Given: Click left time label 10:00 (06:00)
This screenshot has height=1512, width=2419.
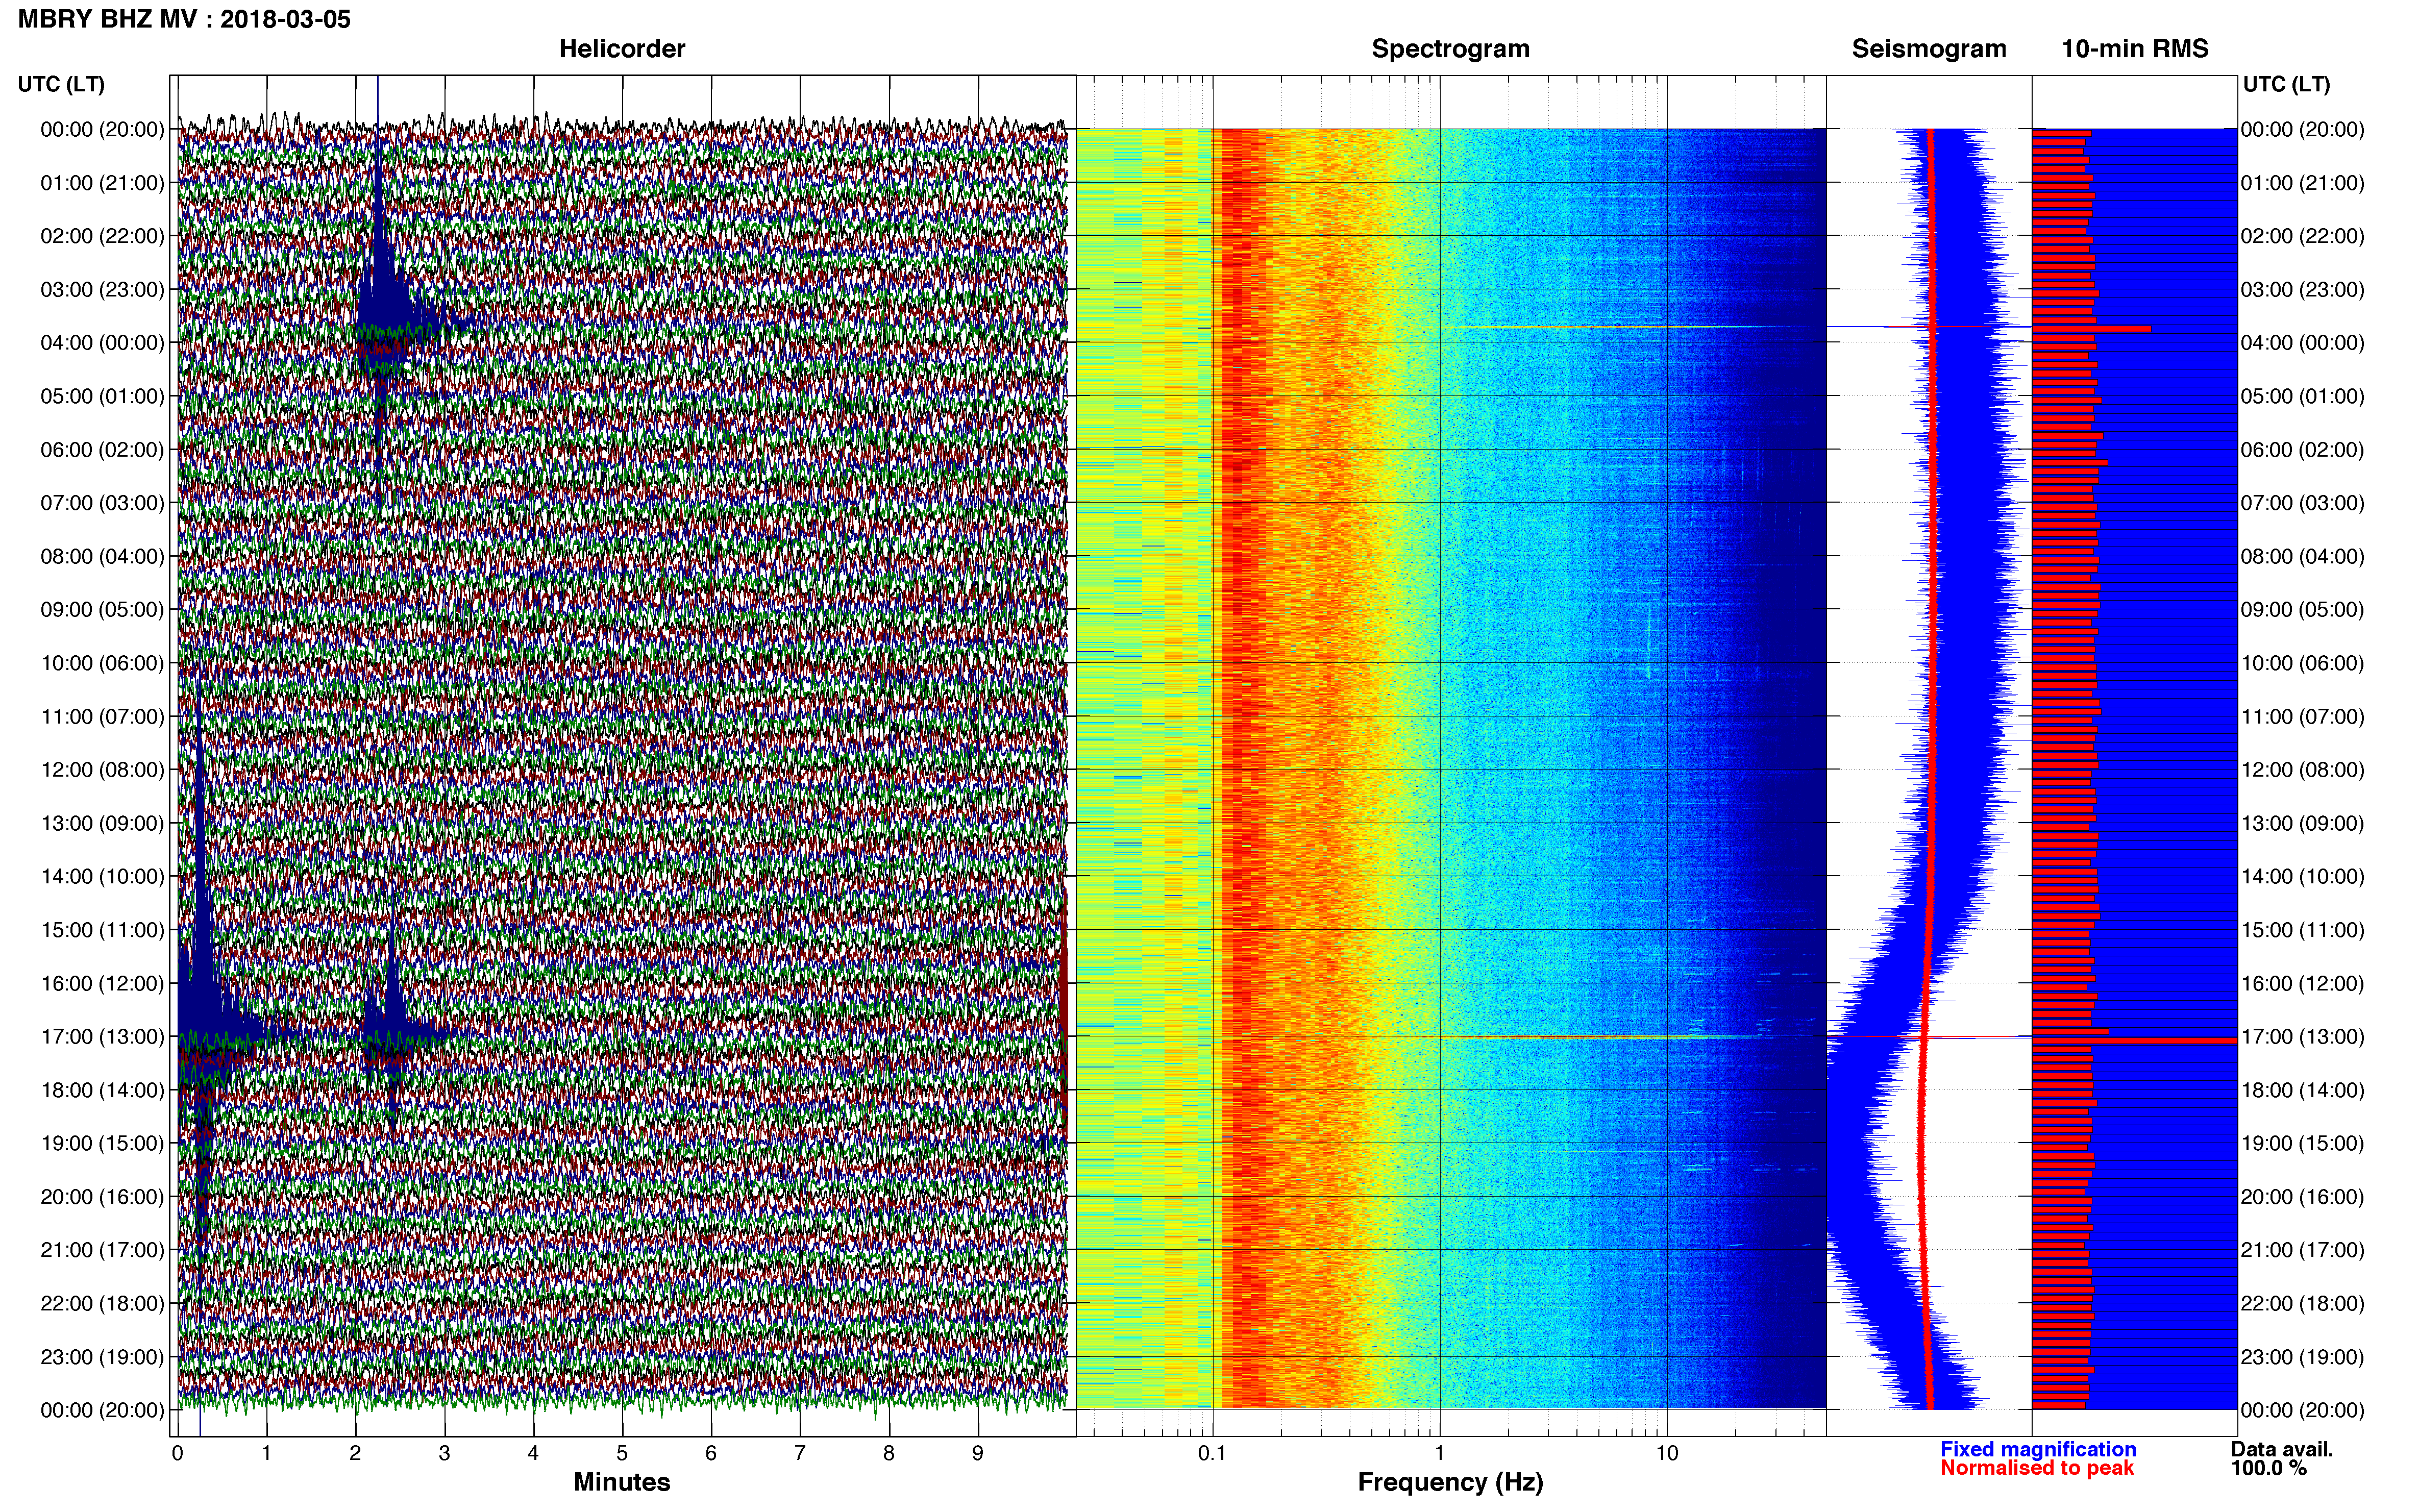Looking at the screenshot, I should 102,663.
